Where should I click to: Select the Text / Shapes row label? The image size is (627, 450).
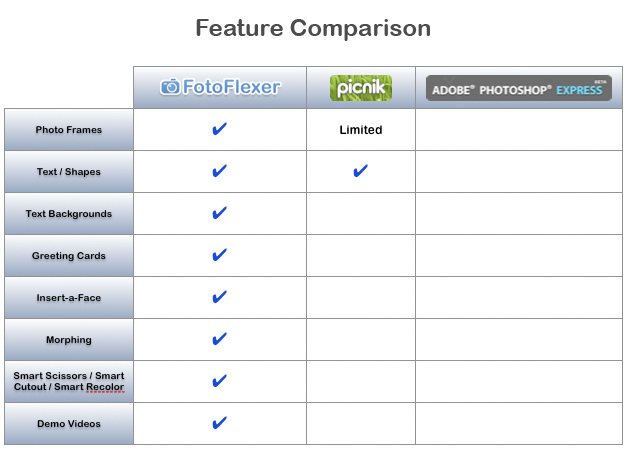pos(69,172)
